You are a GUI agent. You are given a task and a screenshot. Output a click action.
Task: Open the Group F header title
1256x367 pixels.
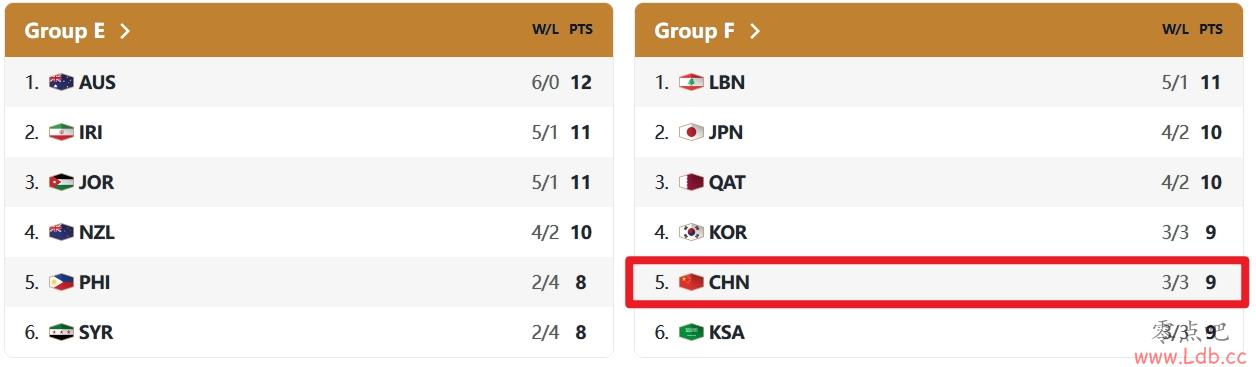(x=694, y=31)
